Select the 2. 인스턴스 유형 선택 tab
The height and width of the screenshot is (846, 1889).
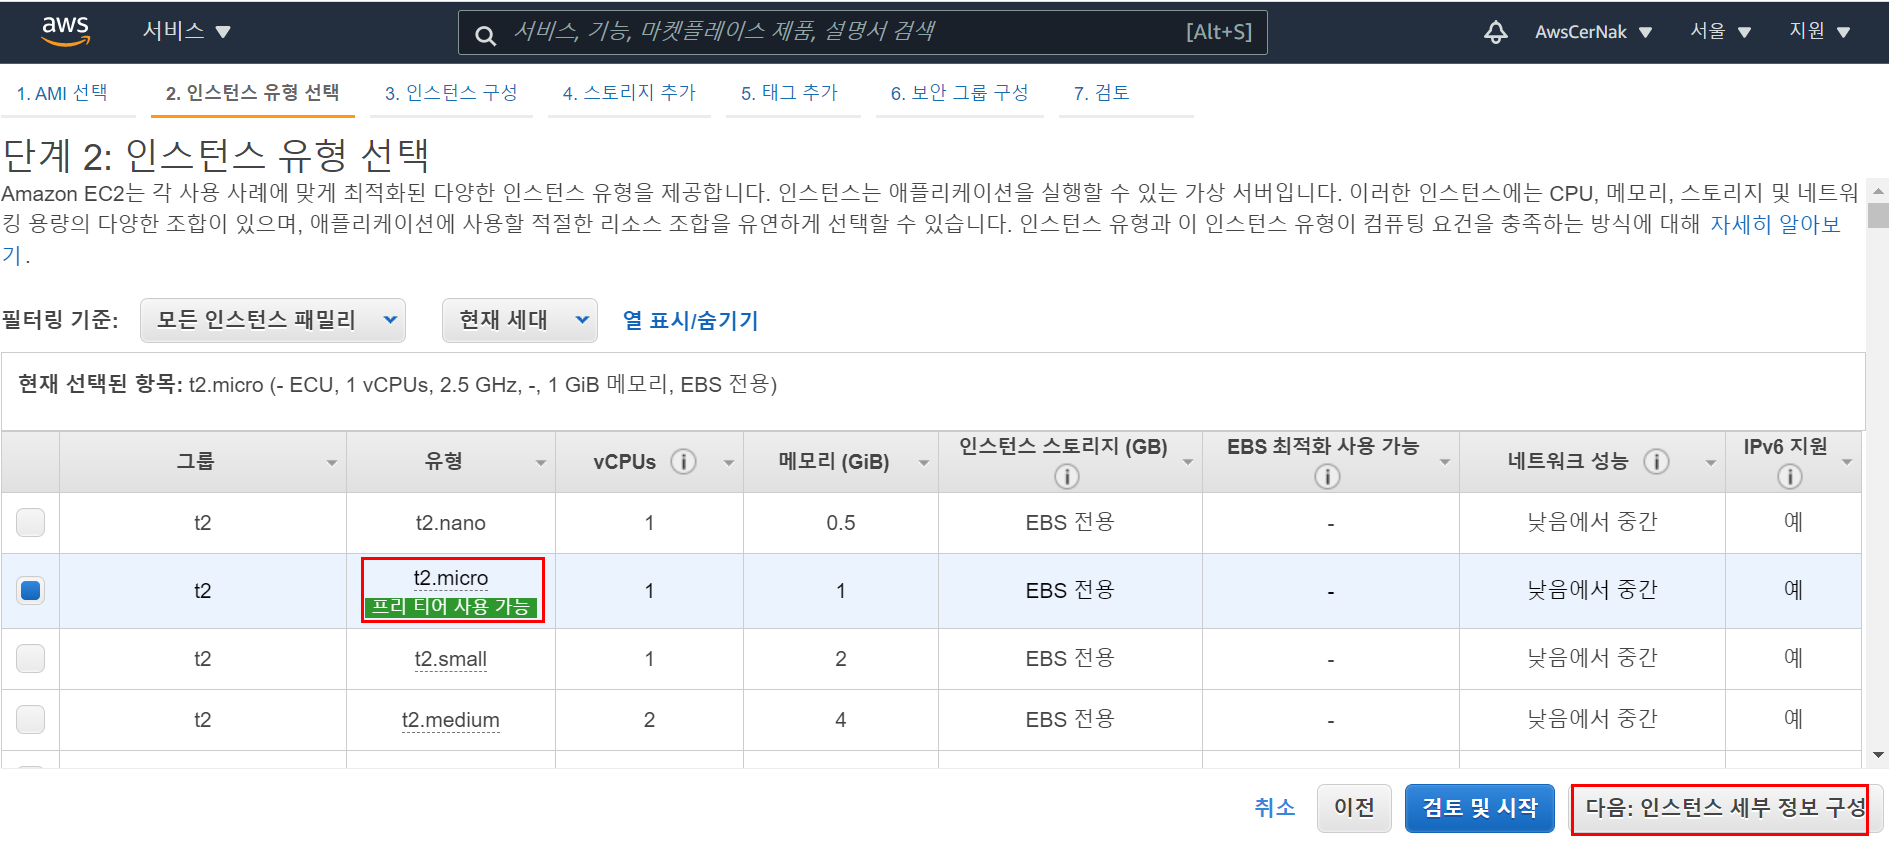pos(252,93)
